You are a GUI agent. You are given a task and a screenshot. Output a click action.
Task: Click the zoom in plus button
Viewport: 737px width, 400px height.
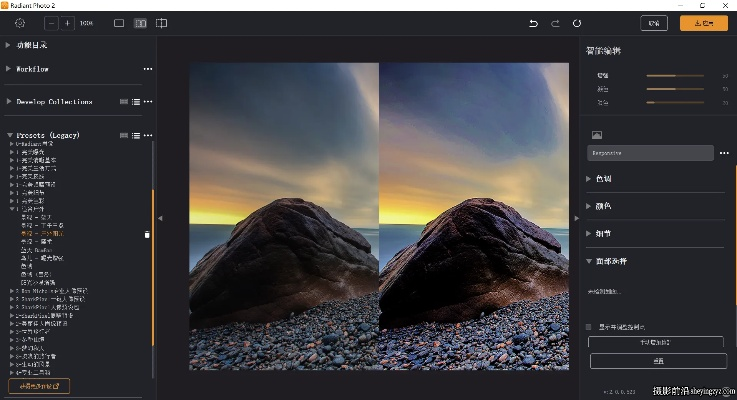pyautogui.click(x=67, y=22)
